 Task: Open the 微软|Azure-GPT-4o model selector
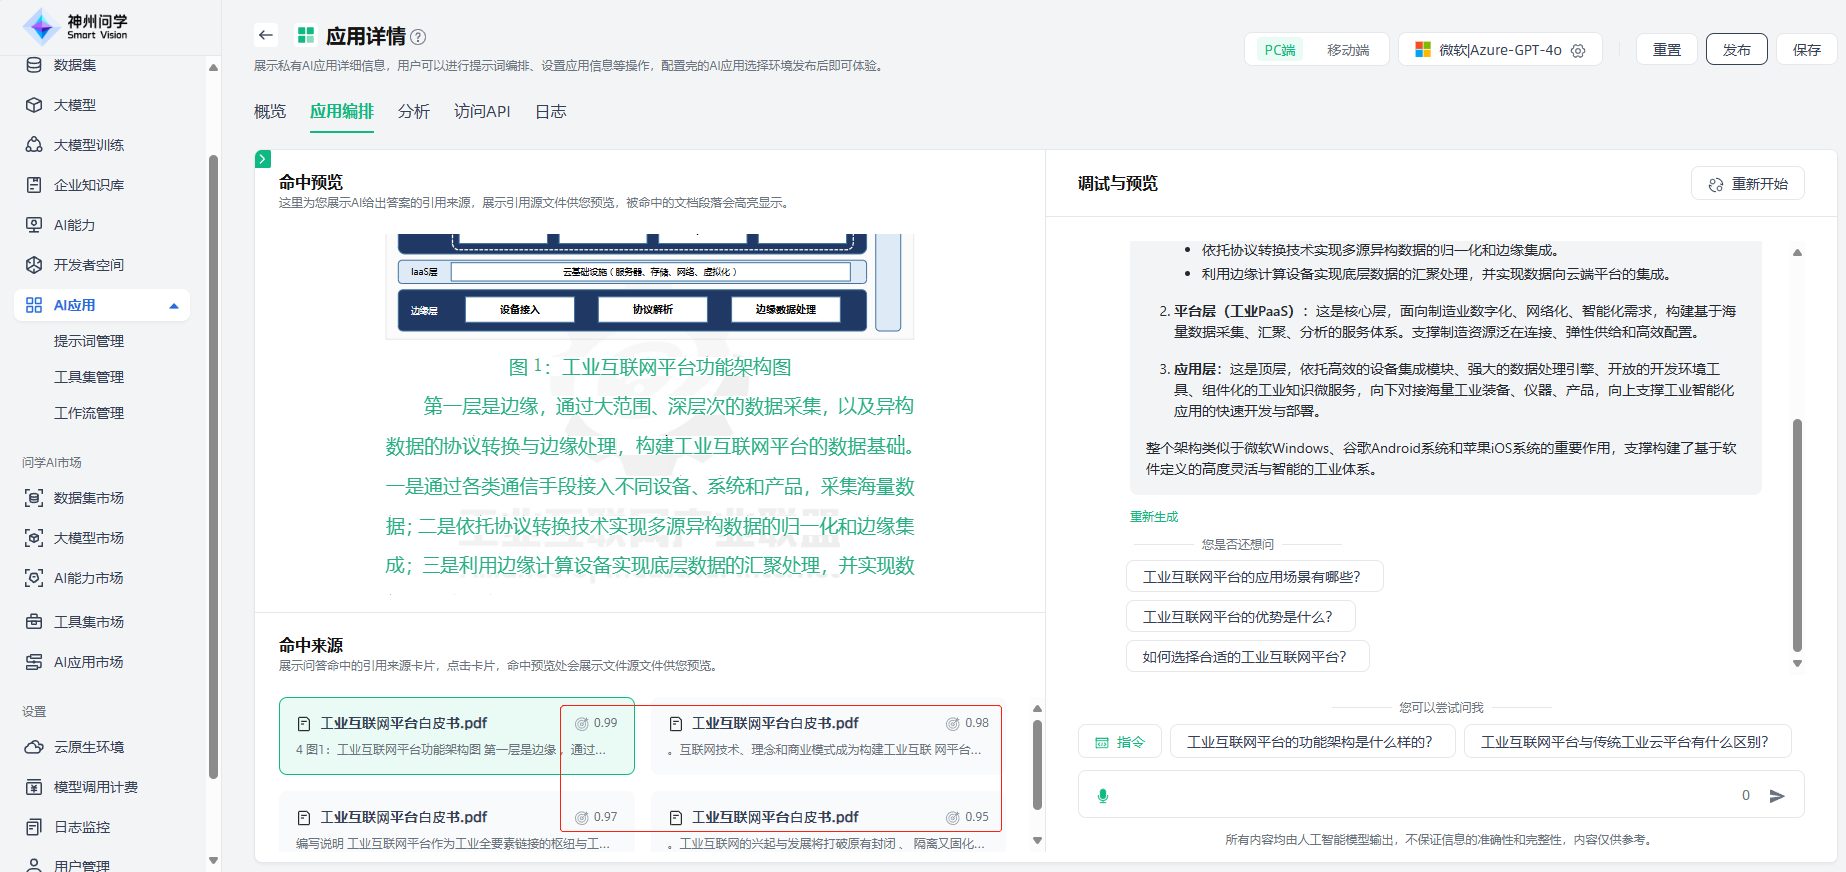[x=1499, y=50]
